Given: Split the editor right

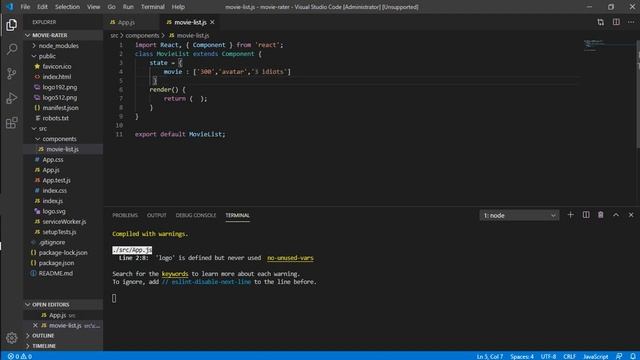Looking at the screenshot, I should click(616, 22).
